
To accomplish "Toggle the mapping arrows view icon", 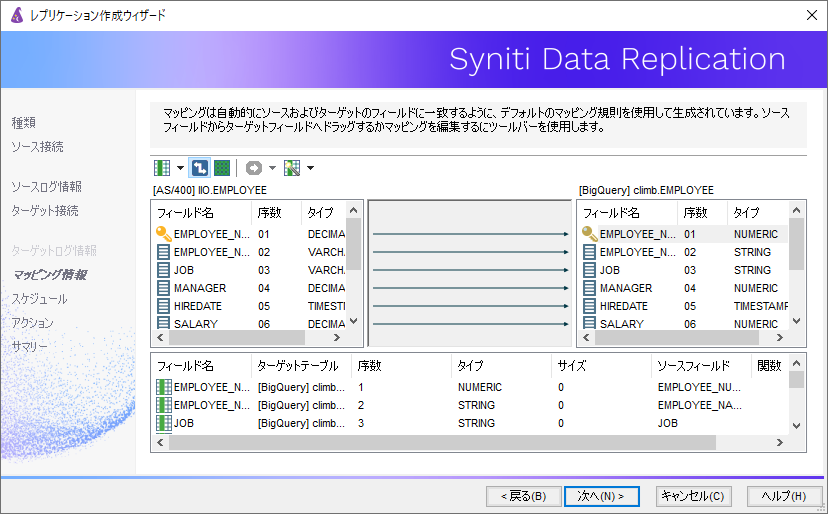I will click(x=200, y=168).
